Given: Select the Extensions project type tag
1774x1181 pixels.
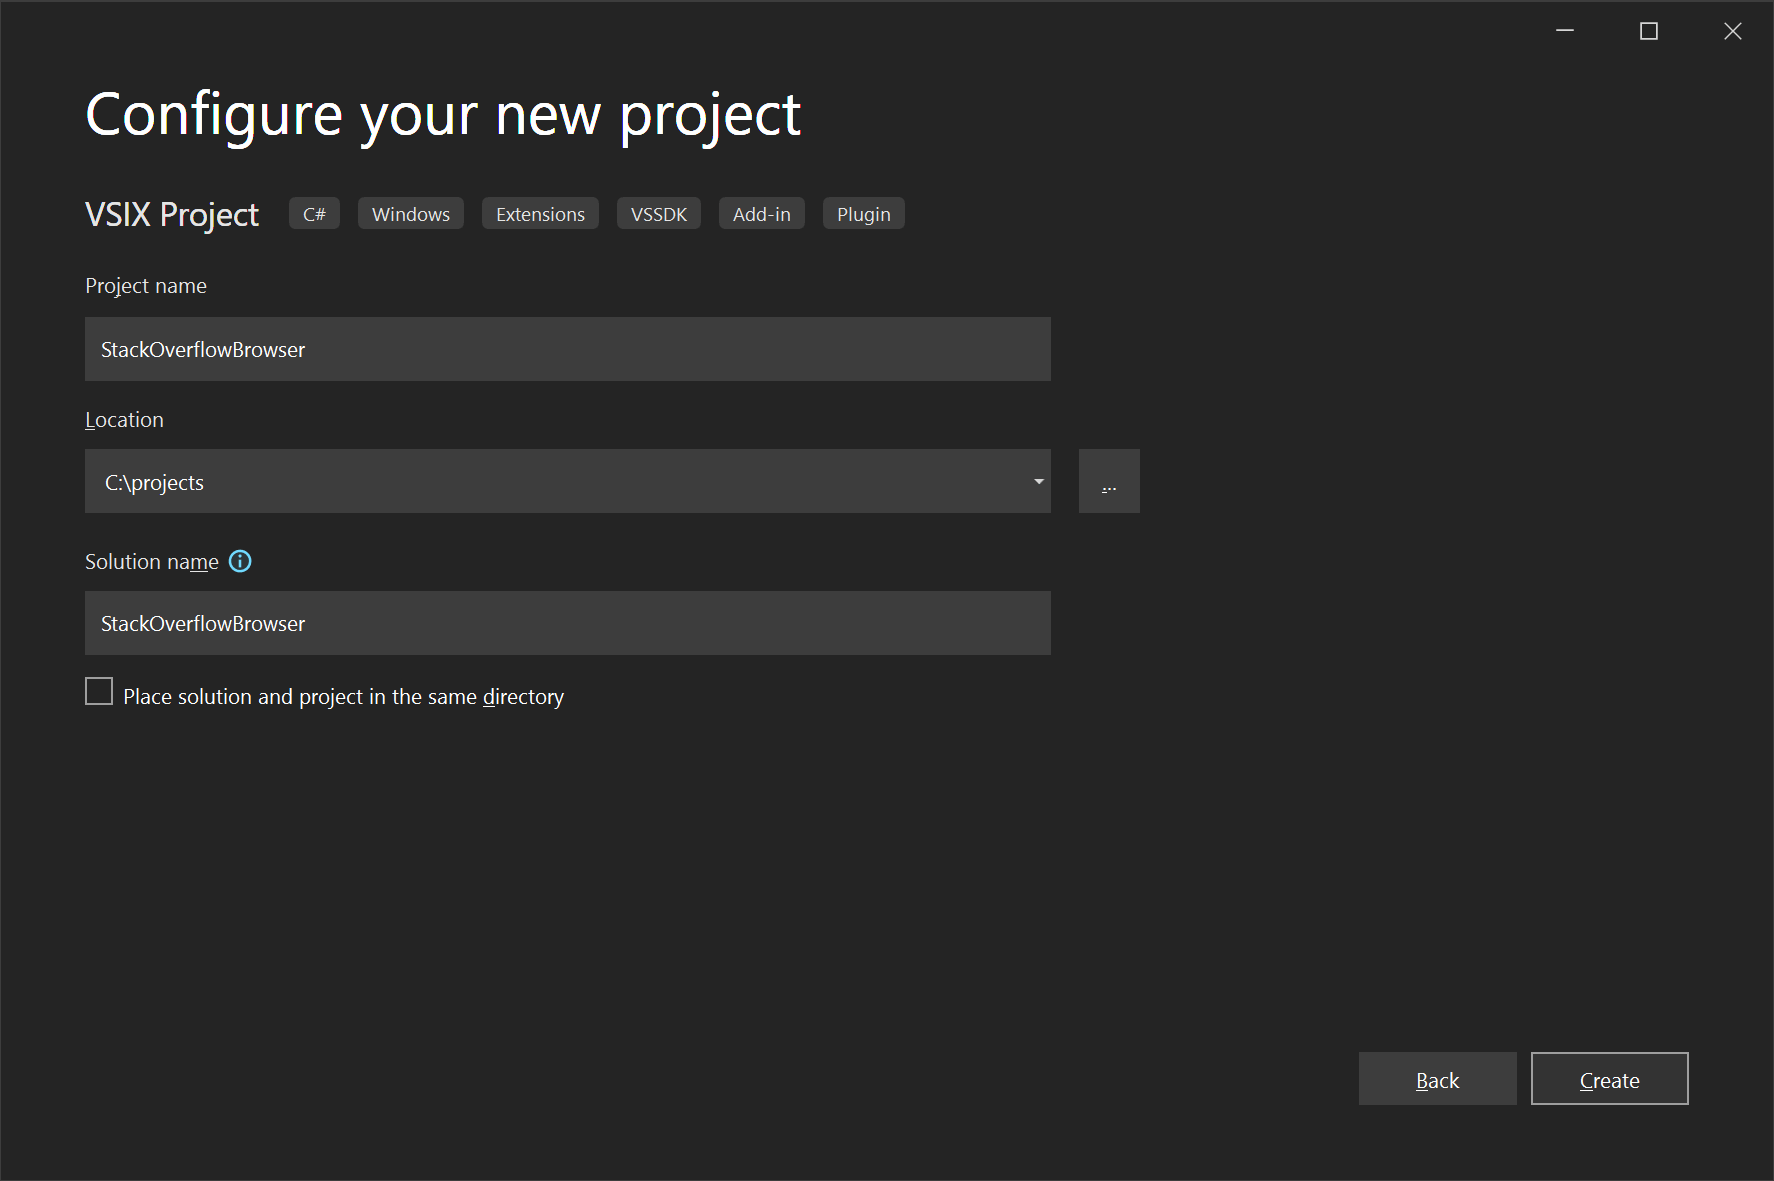Looking at the screenshot, I should click(539, 213).
